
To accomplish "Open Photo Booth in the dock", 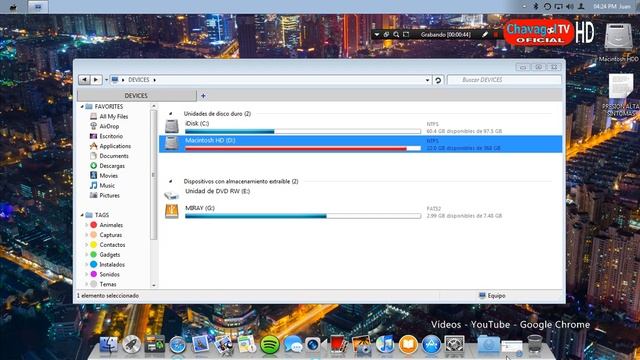I will tap(338, 345).
